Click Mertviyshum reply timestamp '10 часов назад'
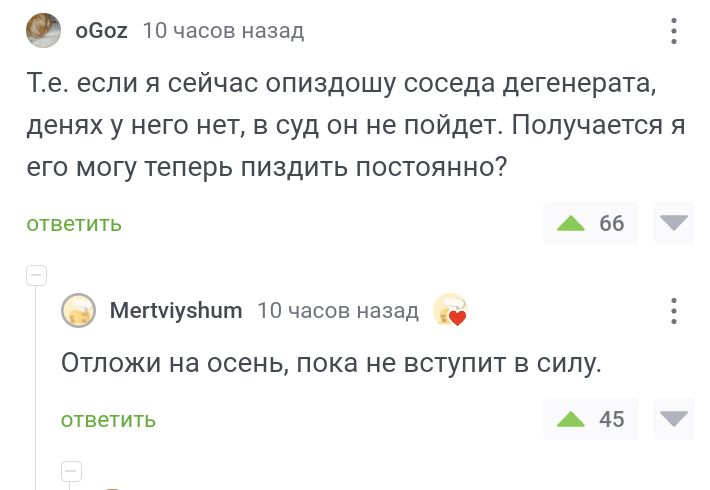 pyautogui.click(x=337, y=311)
